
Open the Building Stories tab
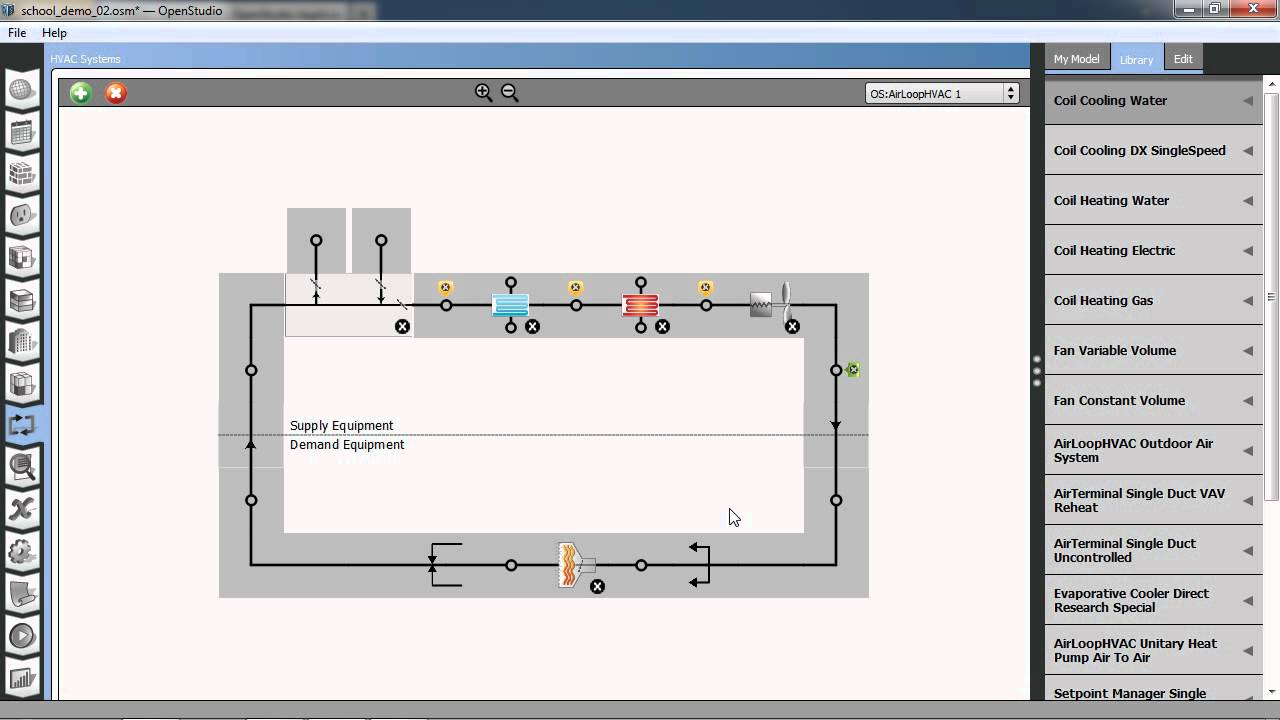pyautogui.click(x=22, y=301)
